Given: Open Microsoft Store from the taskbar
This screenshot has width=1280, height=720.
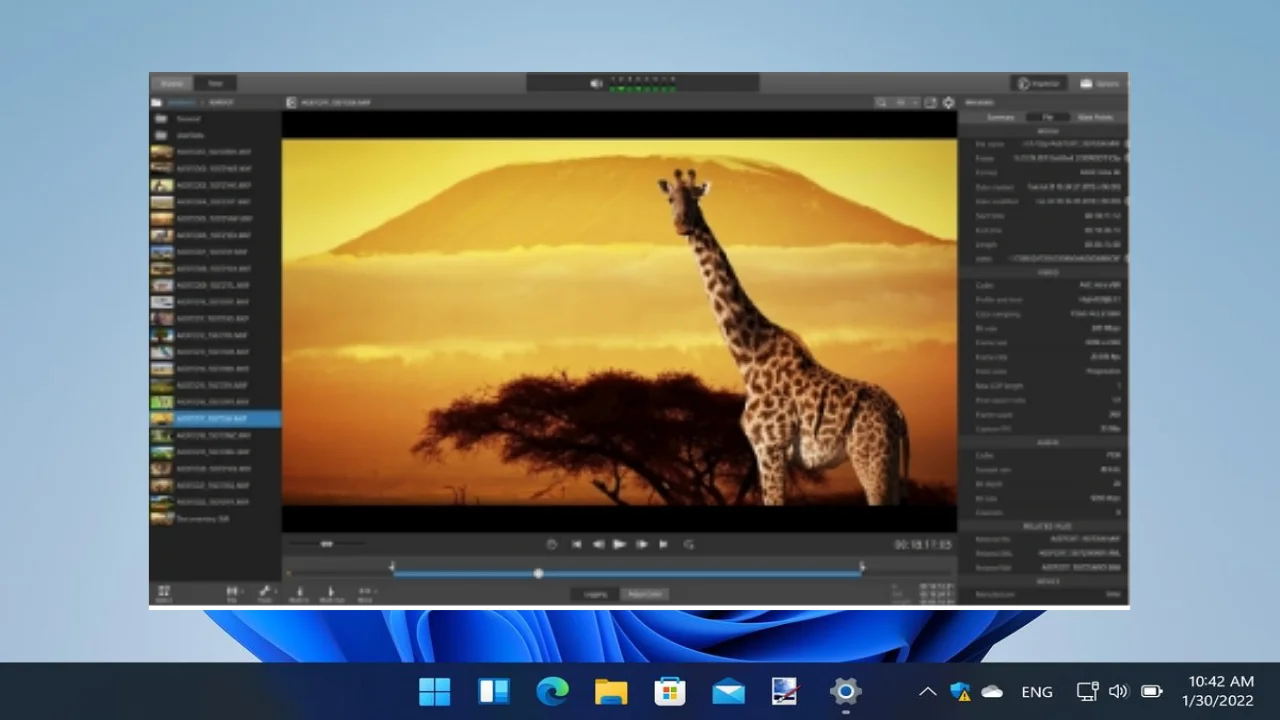Looking at the screenshot, I should (x=670, y=691).
